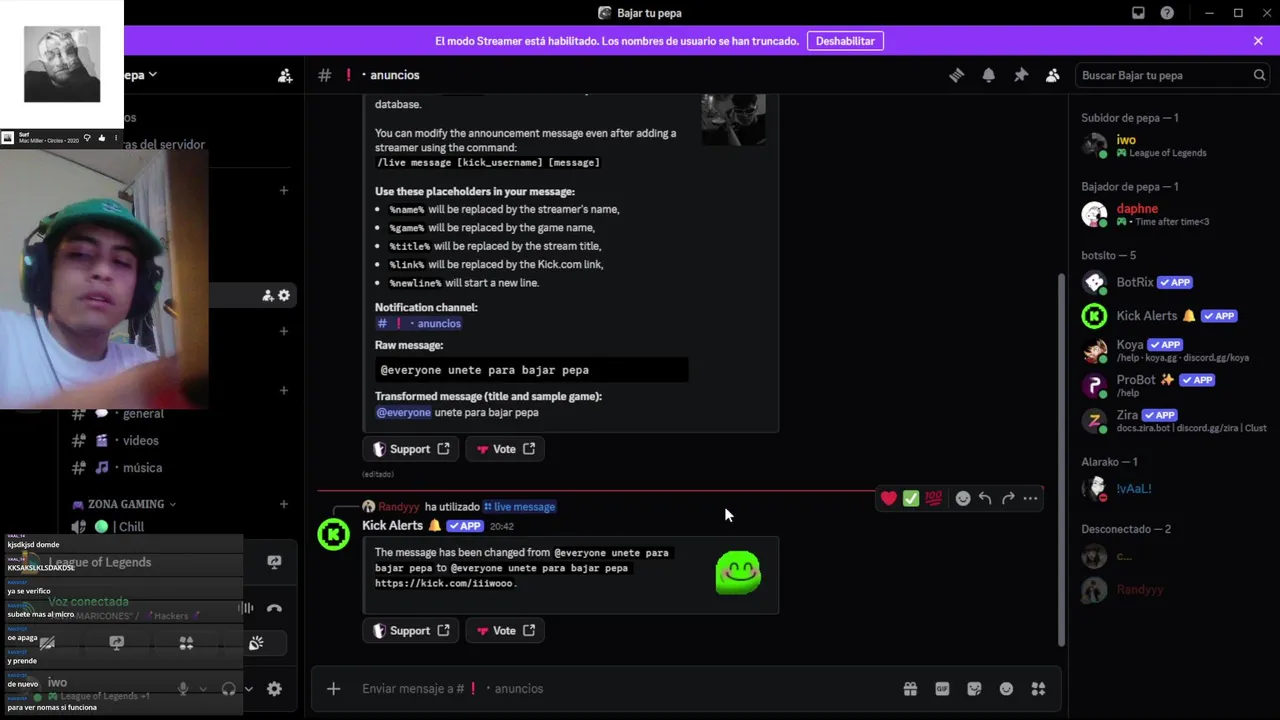Toggle the member list icon
1280x720 pixels.
(x=1053, y=75)
